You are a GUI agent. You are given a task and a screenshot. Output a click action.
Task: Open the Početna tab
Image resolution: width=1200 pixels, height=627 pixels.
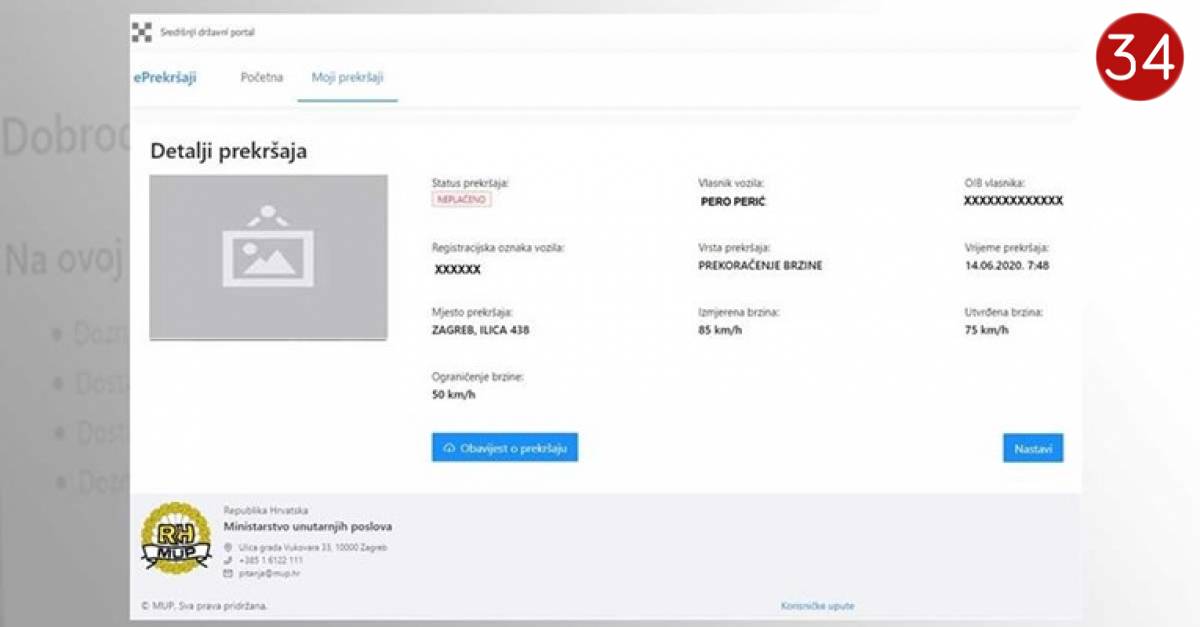[262, 78]
